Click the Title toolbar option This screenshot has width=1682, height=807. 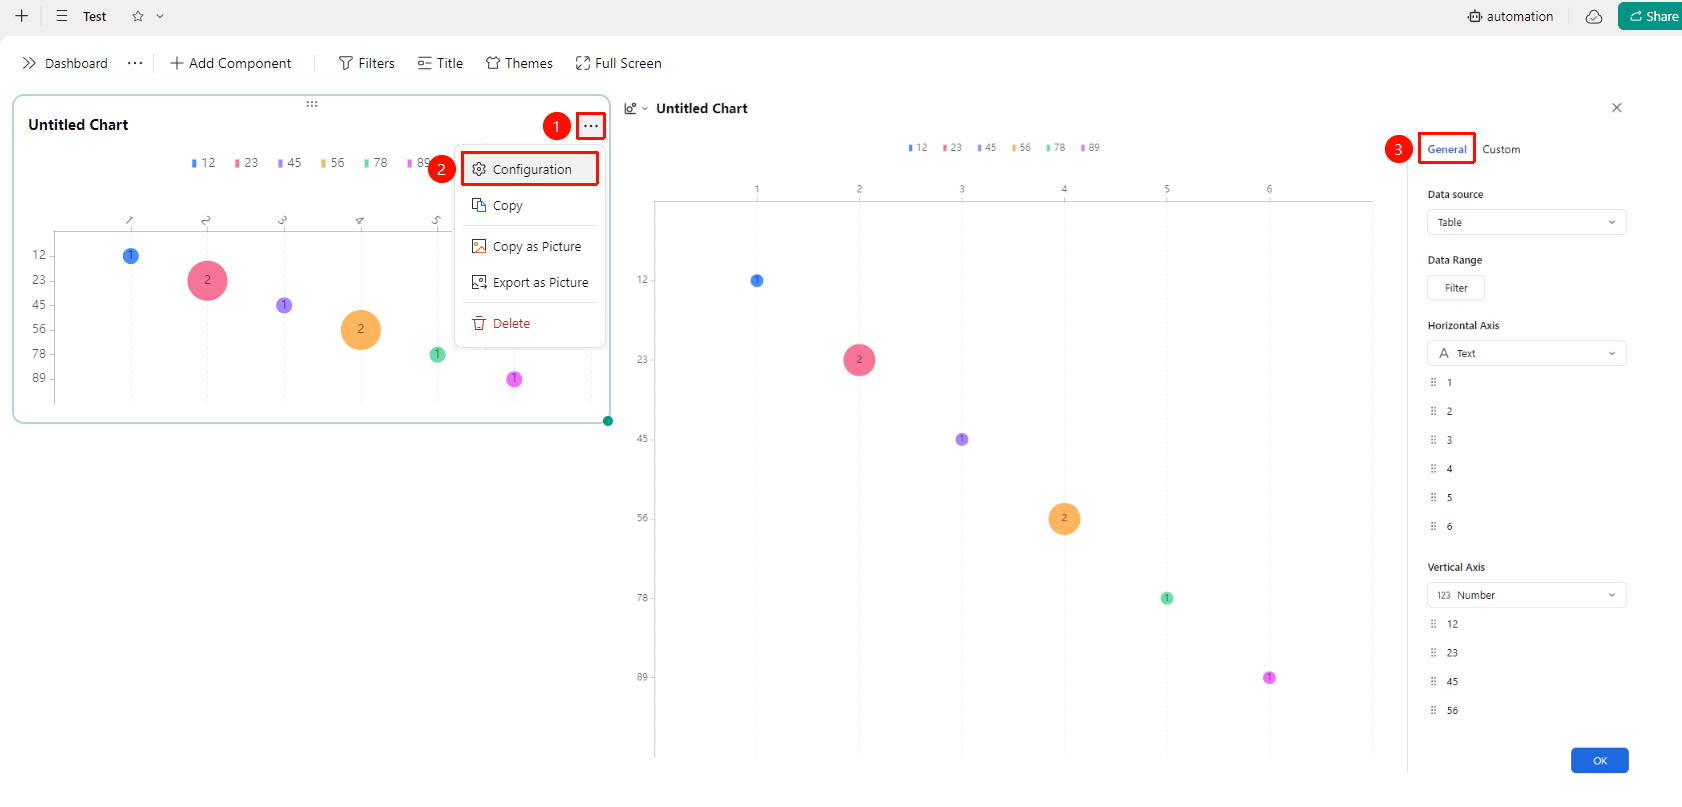click(x=441, y=63)
